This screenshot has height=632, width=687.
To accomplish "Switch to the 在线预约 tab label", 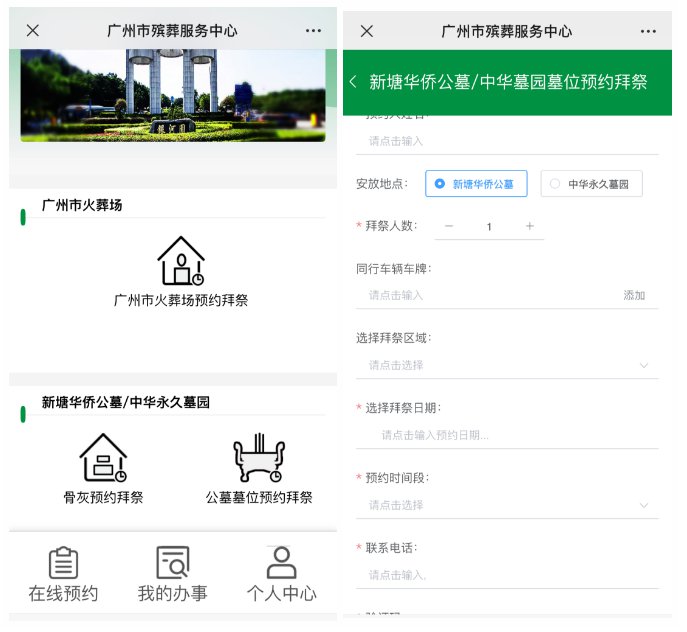I will click(x=64, y=593).
